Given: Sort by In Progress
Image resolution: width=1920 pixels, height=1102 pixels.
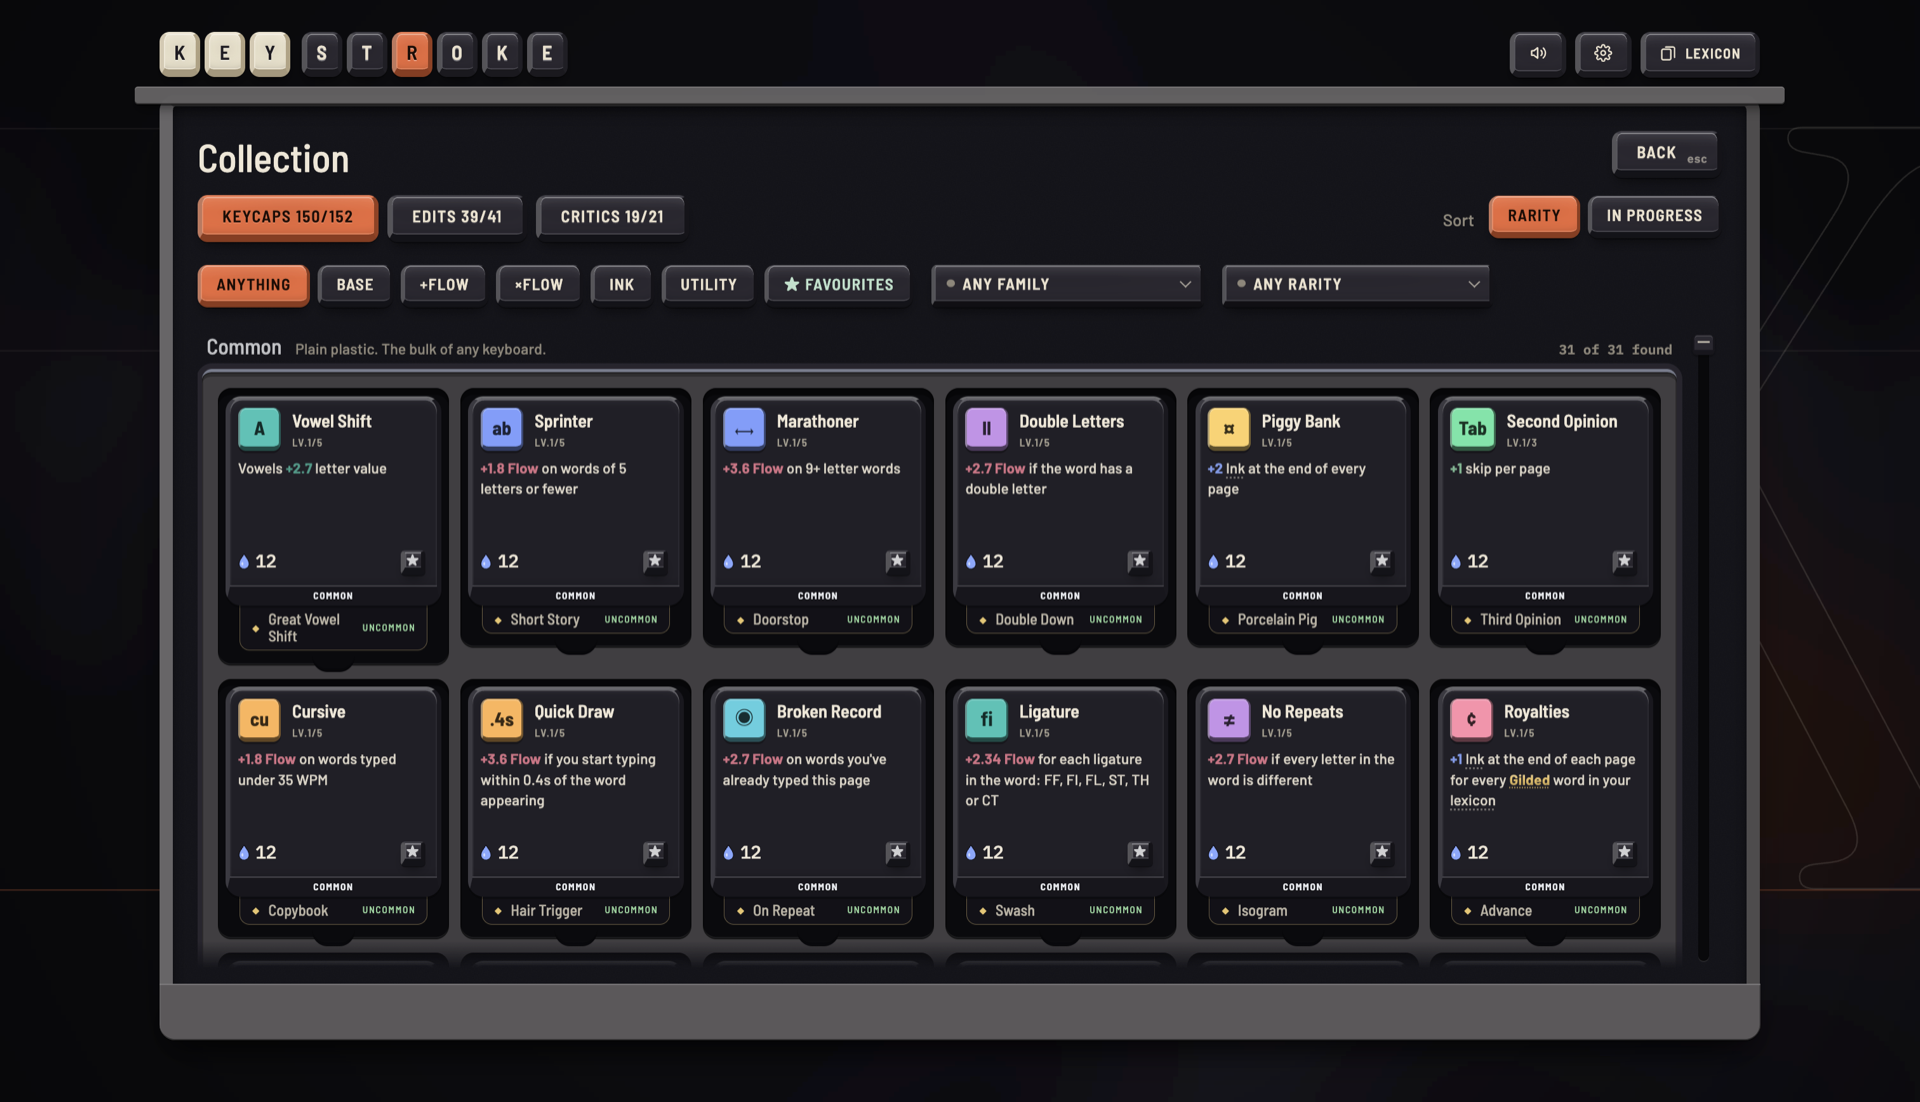Looking at the screenshot, I should 1653,216.
